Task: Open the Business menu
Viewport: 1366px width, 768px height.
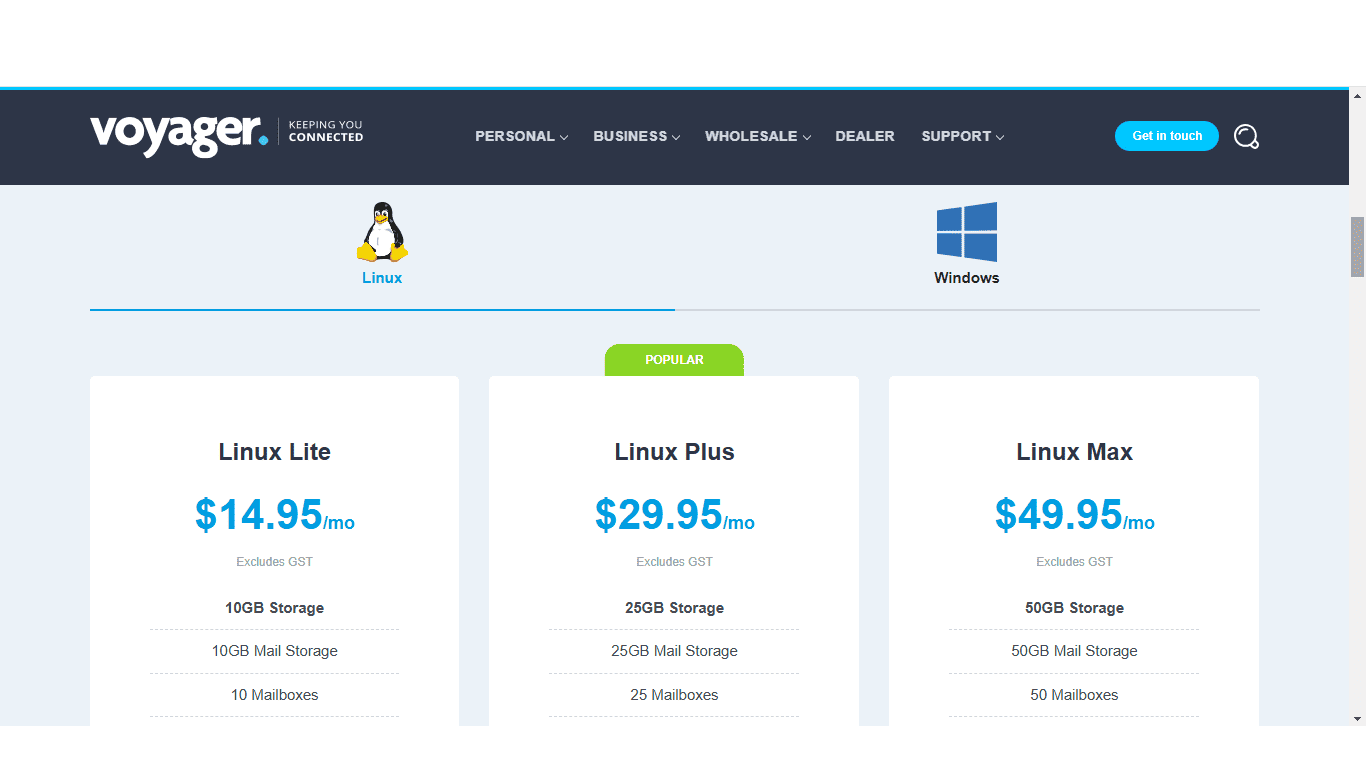Action: (630, 136)
